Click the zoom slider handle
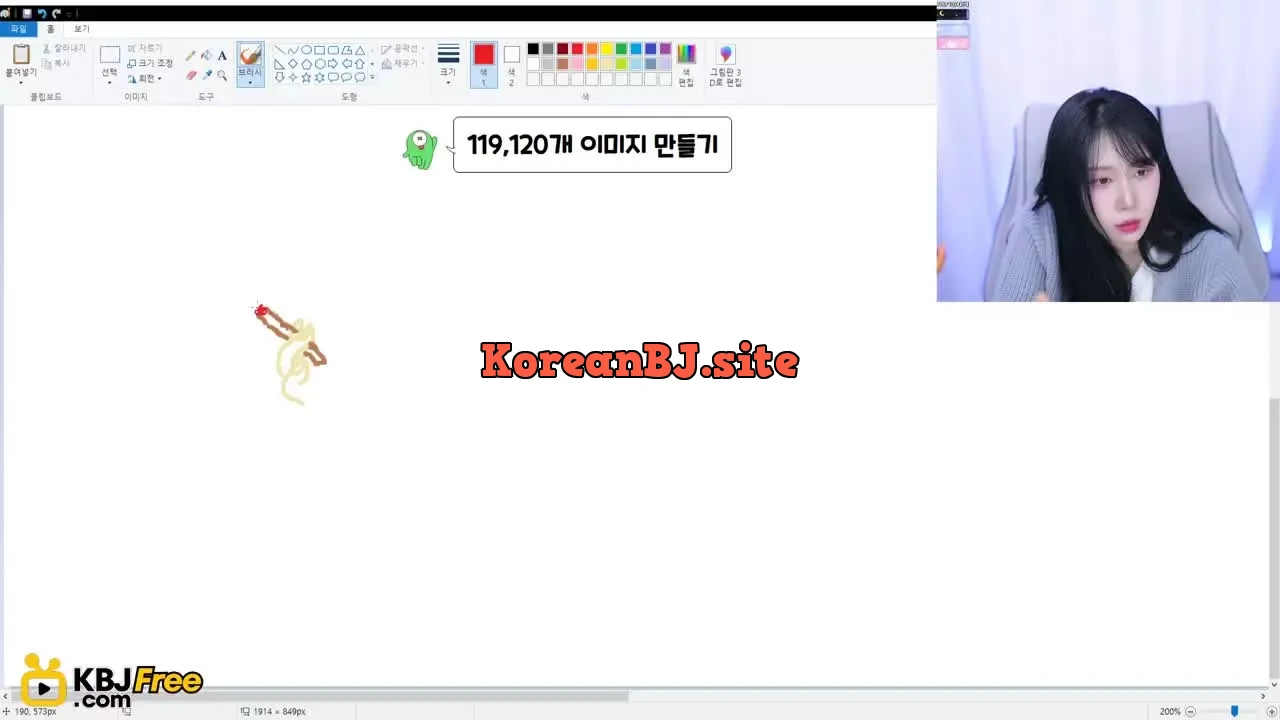The image size is (1280, 720). pos(1234,711)
